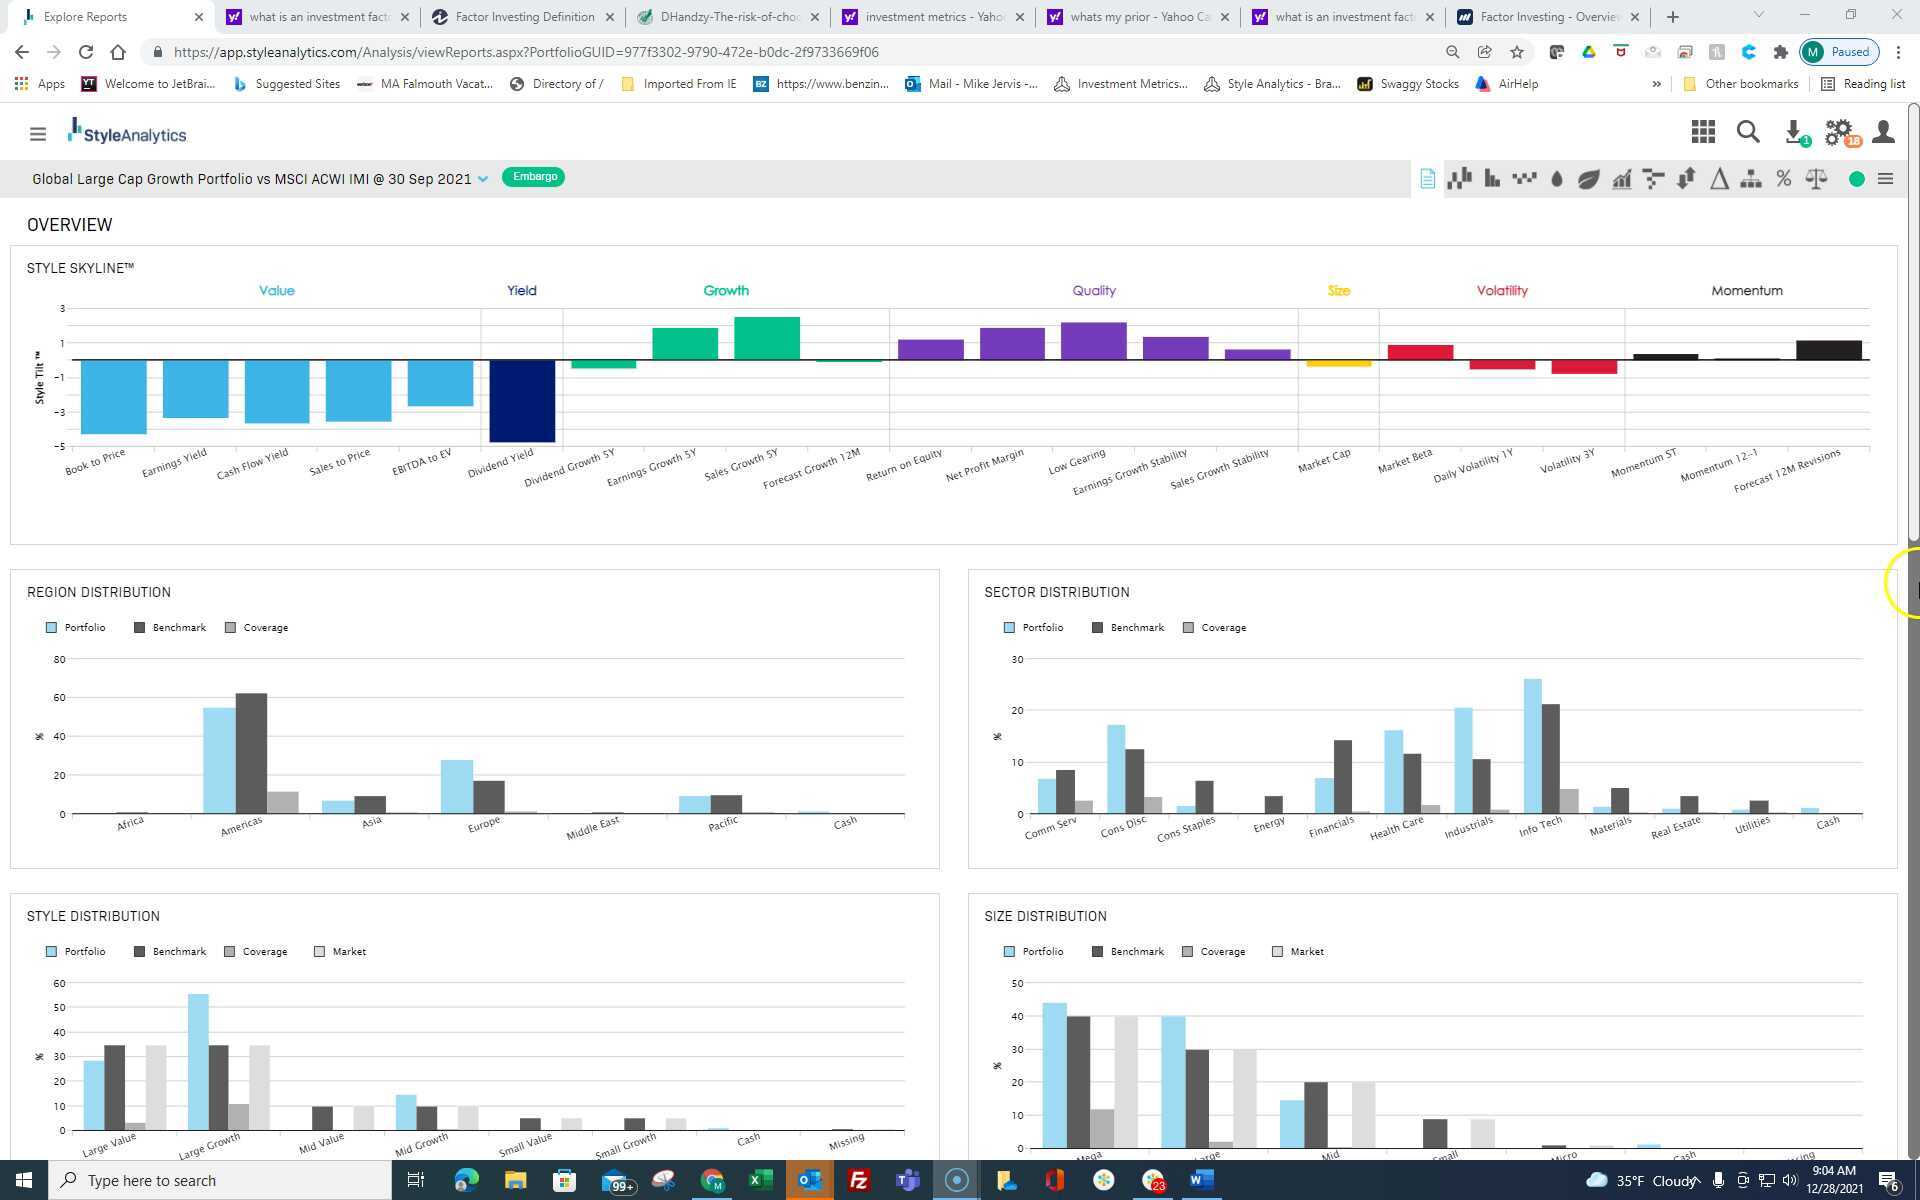1920x1200 pixels.
Task: Toggle Coverage legend in Sector Distribution
Action: 1214,628
